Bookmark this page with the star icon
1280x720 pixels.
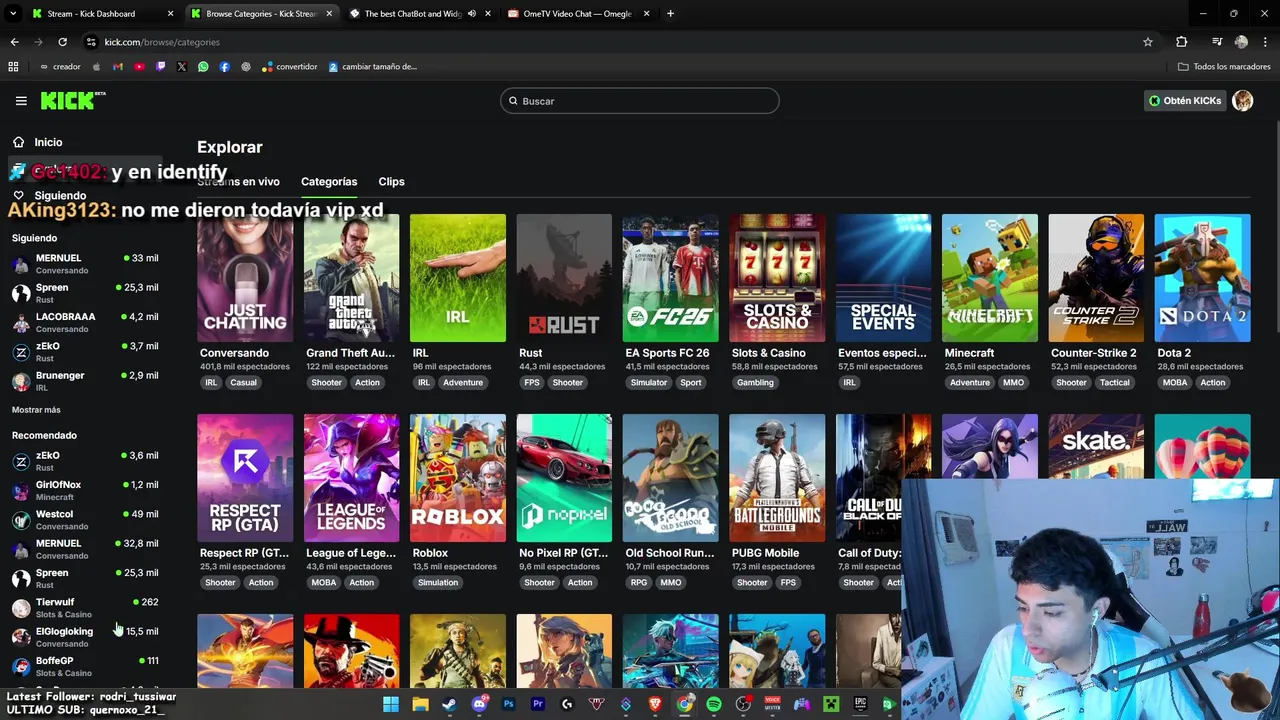pos(1148,42)
